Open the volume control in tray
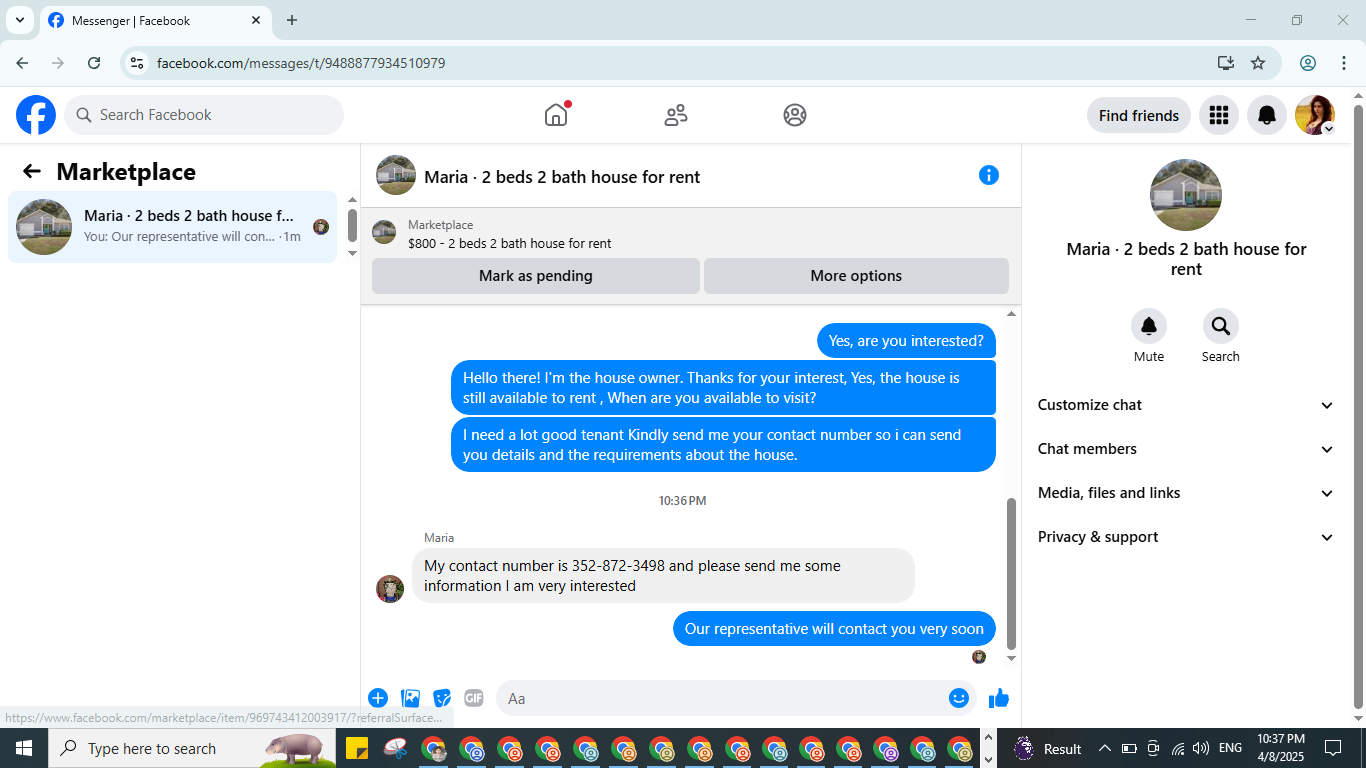This screenshot has width=1366, height=768. [x=1201, y=748]
